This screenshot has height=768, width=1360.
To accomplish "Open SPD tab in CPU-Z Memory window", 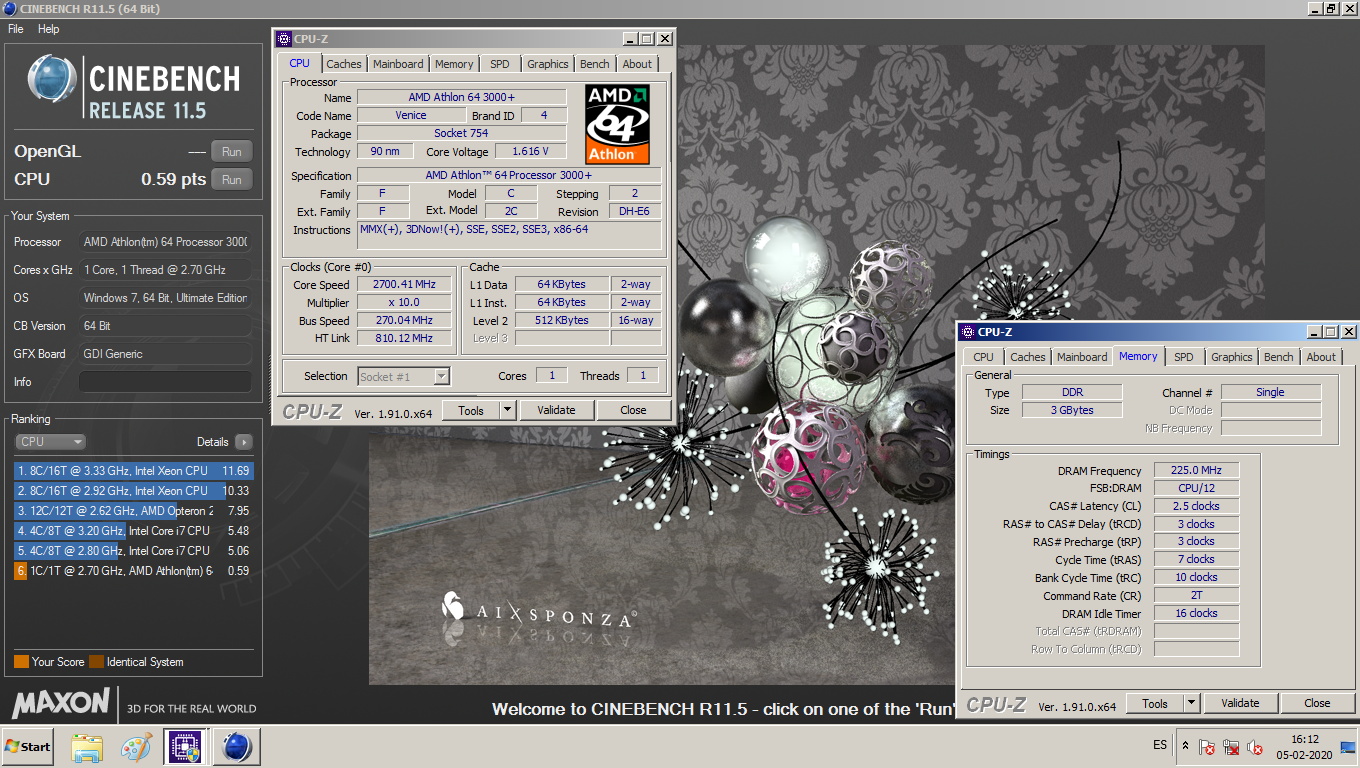I will (x=1184, y=357).
